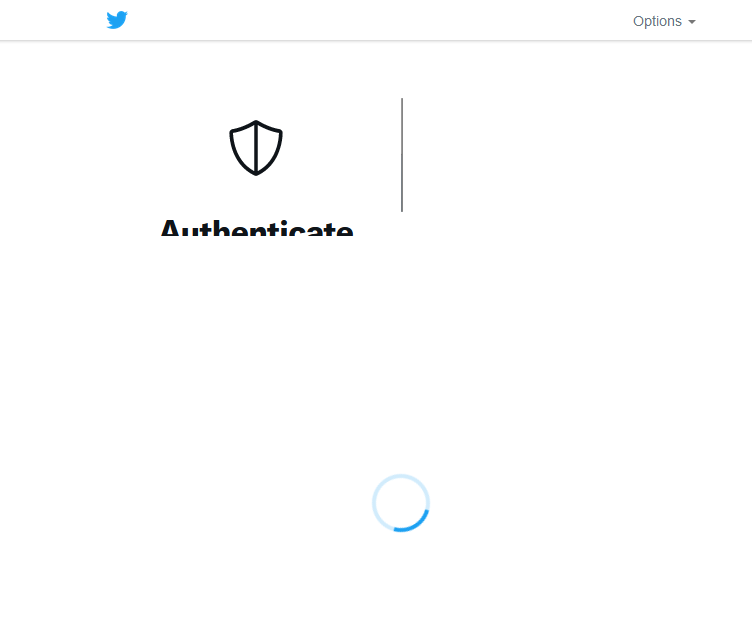Viewport: 752px width, 627px height.
Task: Show the Options menu using its triangle
Action: (x=692, y=22)
